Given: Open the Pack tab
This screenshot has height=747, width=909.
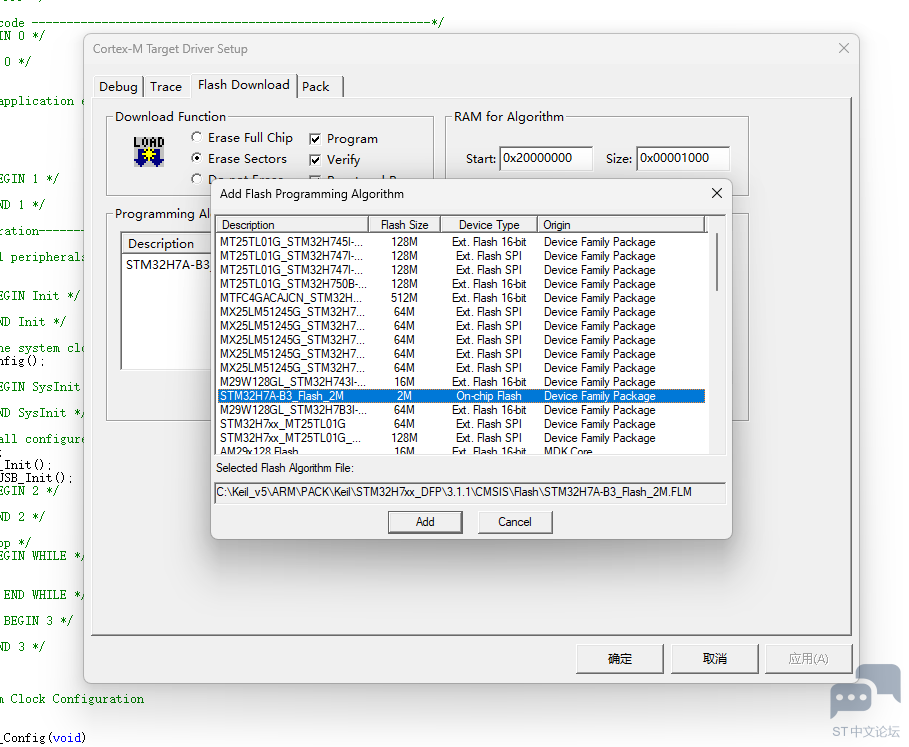Looking at the screenshot, I should tap(315, 87).
